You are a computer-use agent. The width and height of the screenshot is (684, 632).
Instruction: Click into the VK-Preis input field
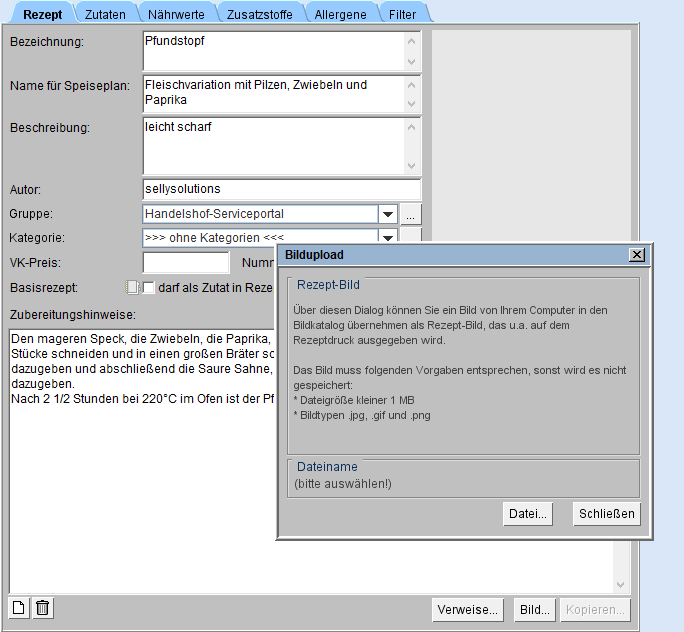(x=185, y=263)
